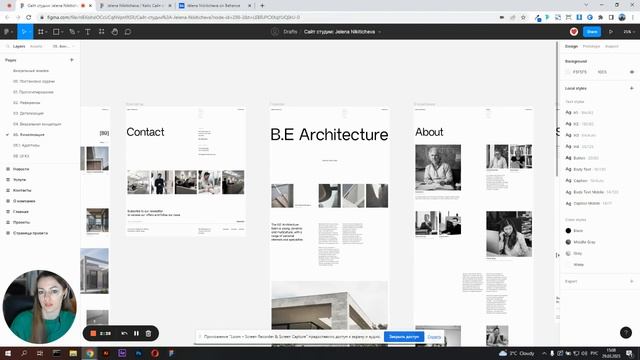
Task: Open Chrome from the taskbar
Action: [x=90, y=353]
